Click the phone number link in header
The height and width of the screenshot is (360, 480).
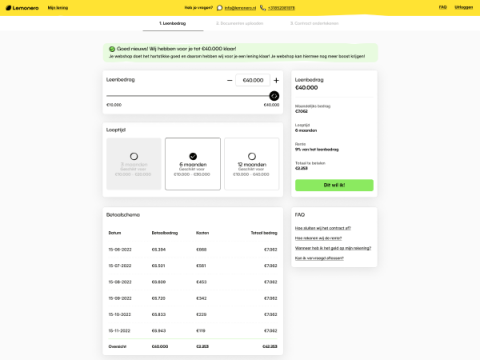[282, 8]
